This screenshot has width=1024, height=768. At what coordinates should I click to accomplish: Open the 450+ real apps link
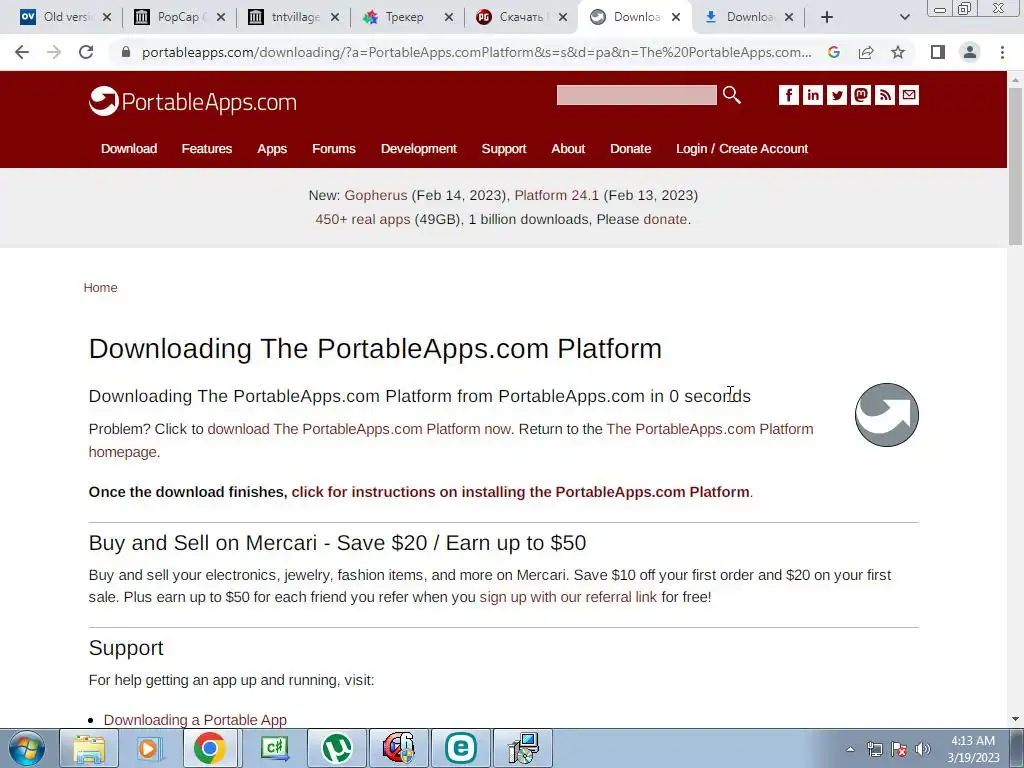pyautogui.click(x=362, y=219)
